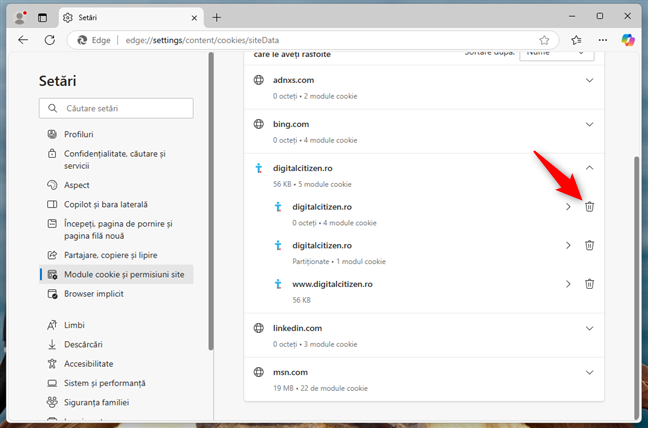648x428 pixels.
Task: Close the Setări tab
Action: [x=194, y=18]
